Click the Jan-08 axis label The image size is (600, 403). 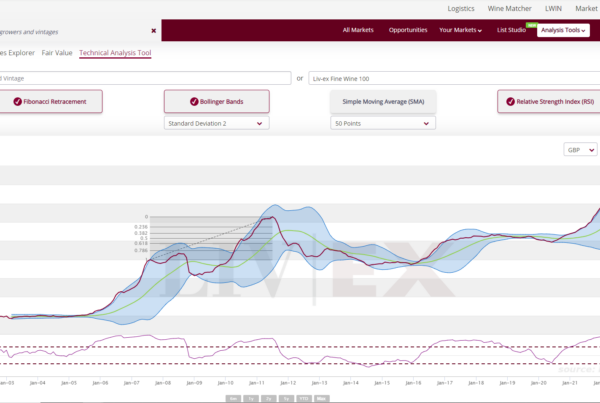point(163,383)
